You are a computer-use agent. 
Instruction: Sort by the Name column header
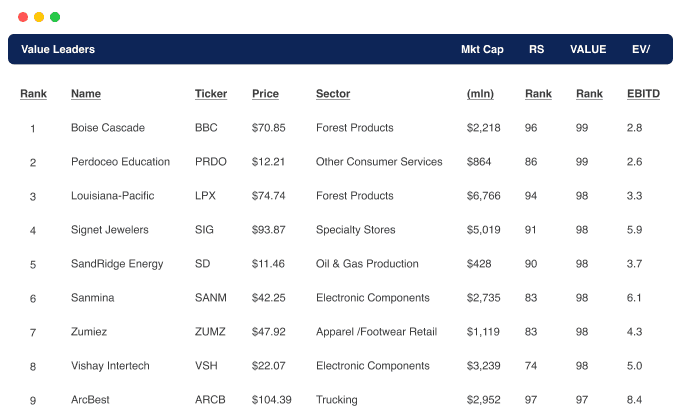point(86,94)
